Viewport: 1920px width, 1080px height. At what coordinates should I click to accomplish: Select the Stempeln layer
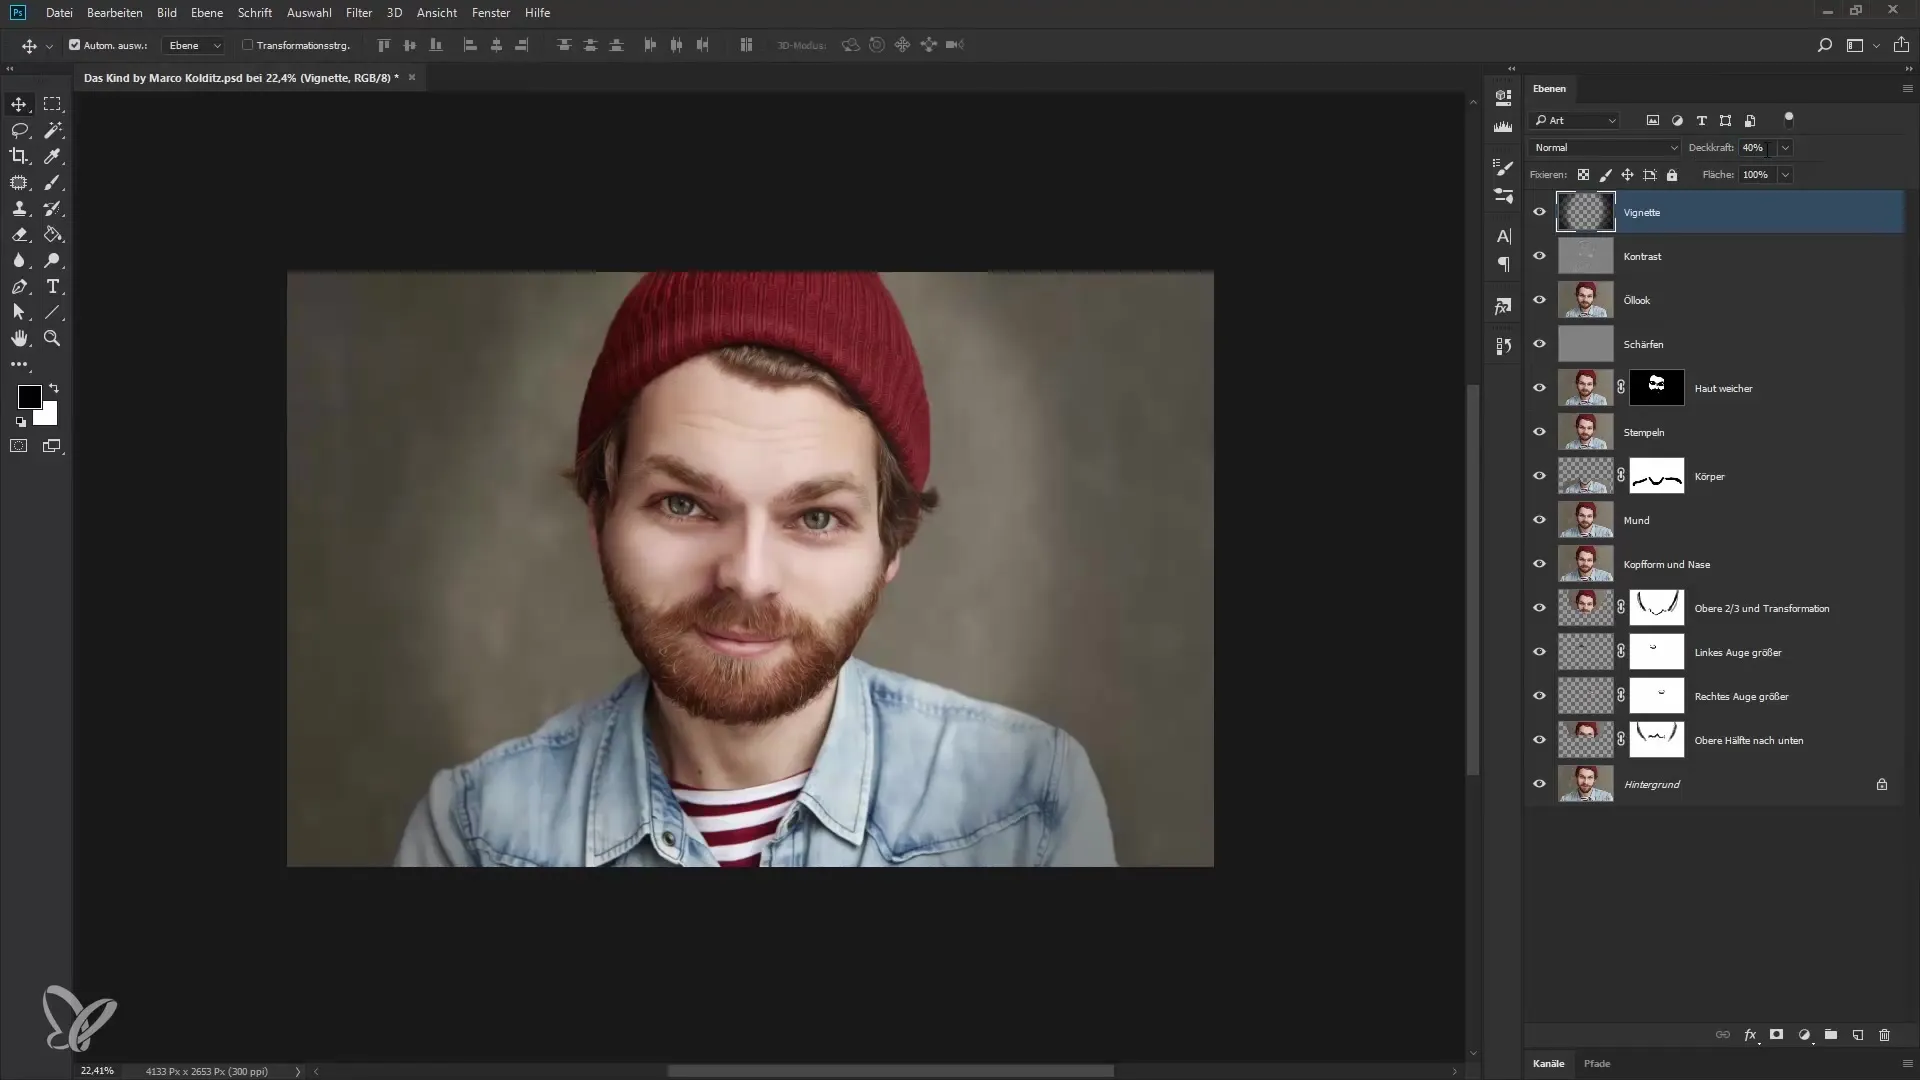[x=1715, y=432]
